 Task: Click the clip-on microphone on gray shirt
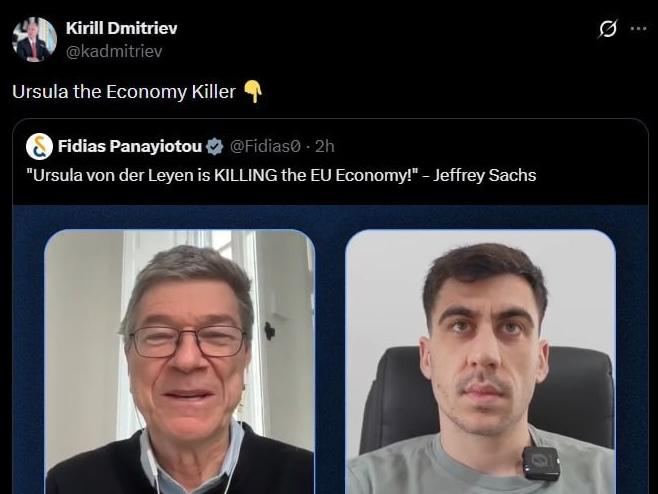pos(541,463)
